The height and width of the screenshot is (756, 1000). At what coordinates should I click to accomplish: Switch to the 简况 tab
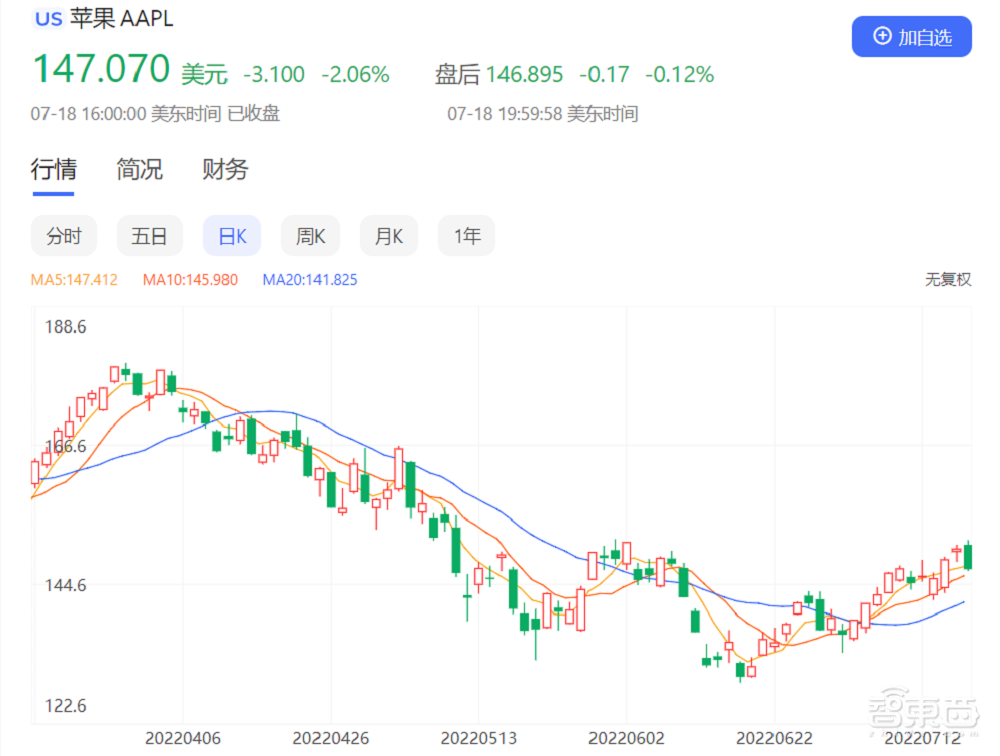[138, 170]
